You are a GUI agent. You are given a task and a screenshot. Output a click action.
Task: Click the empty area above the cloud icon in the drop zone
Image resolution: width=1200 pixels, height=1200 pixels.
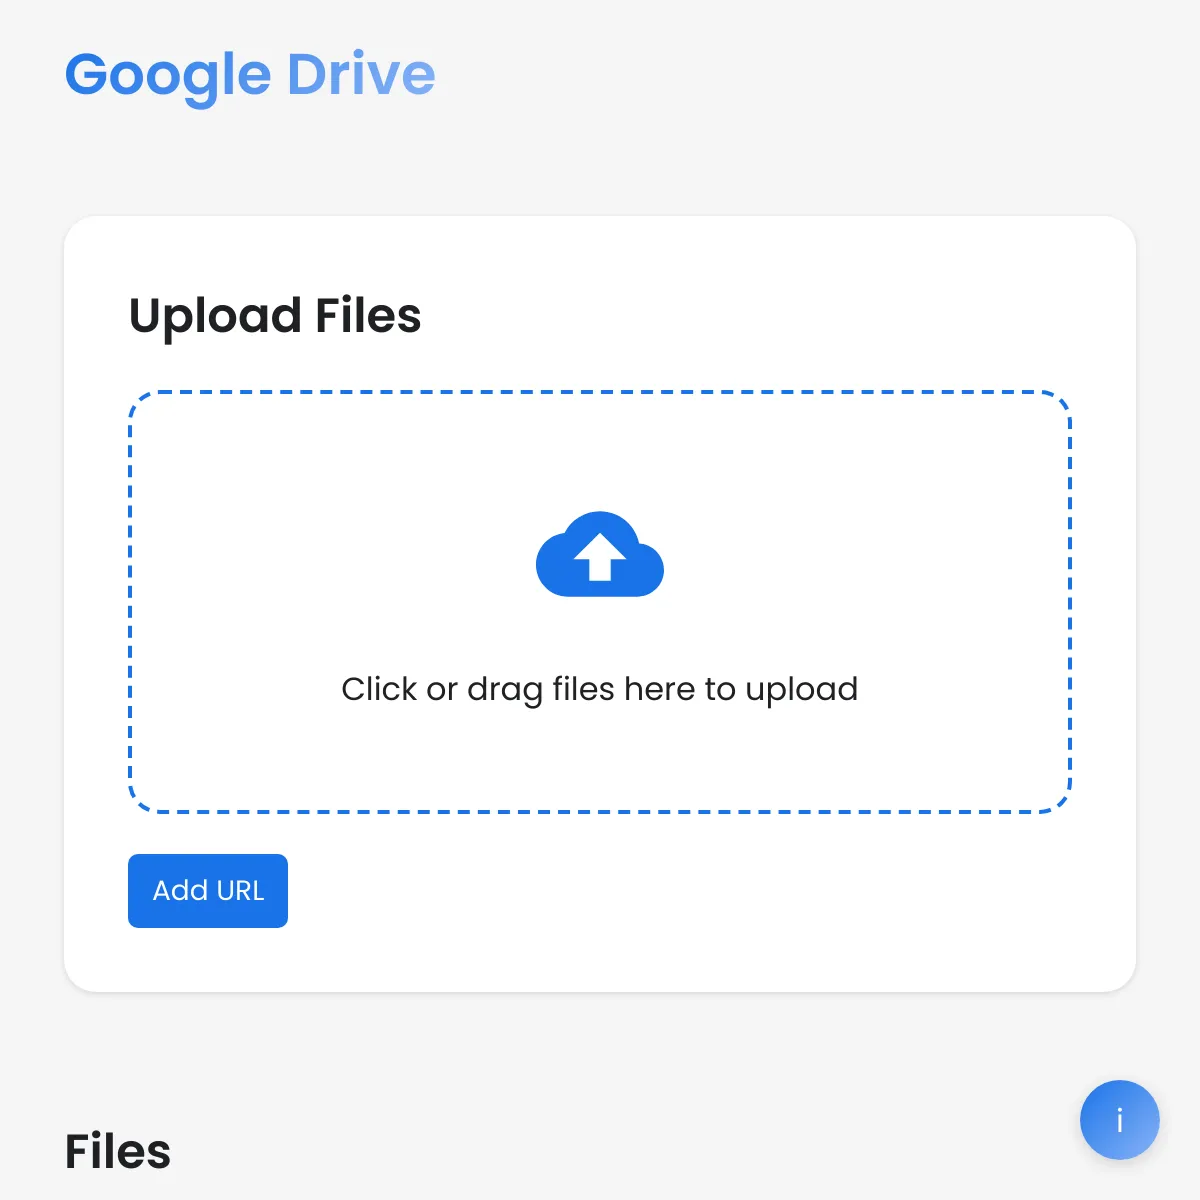600,450
